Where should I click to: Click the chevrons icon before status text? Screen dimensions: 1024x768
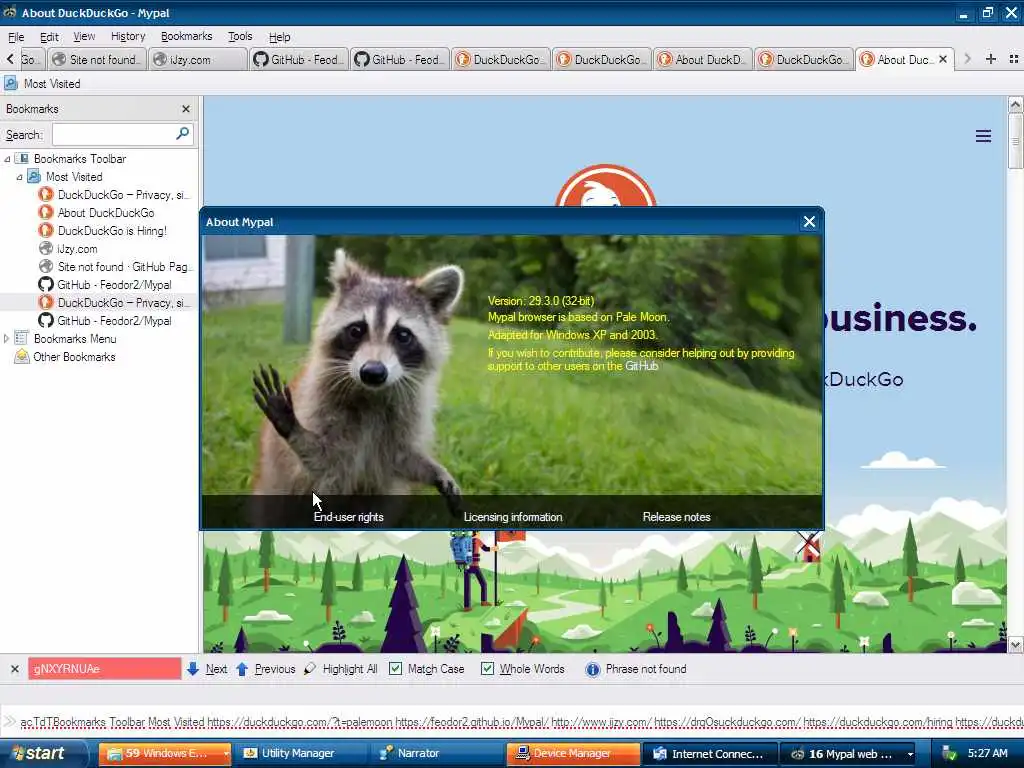coord(9,722)
